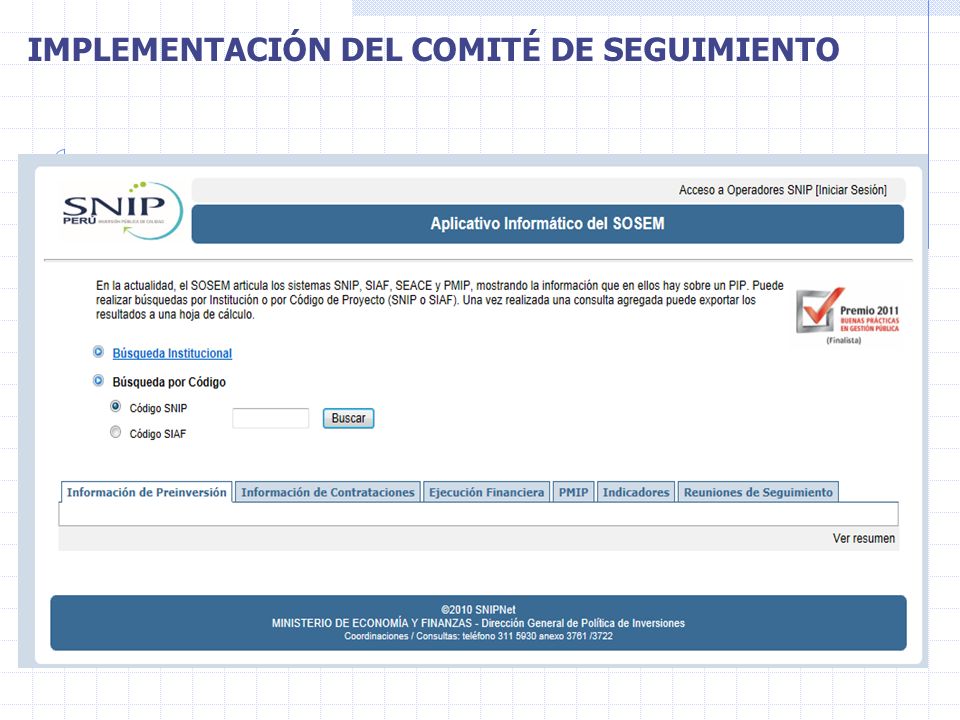Click the ©2010 SNIPNet footer text

[478, 610]
